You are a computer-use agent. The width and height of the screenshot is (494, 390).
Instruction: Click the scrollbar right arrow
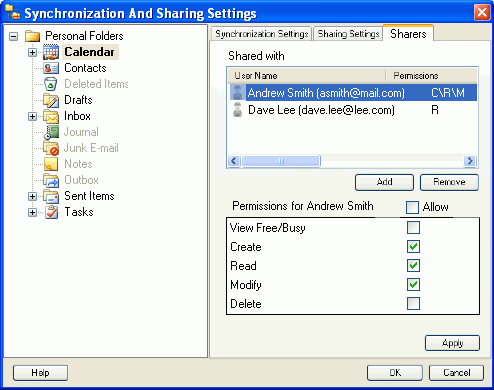pos(470,161)
